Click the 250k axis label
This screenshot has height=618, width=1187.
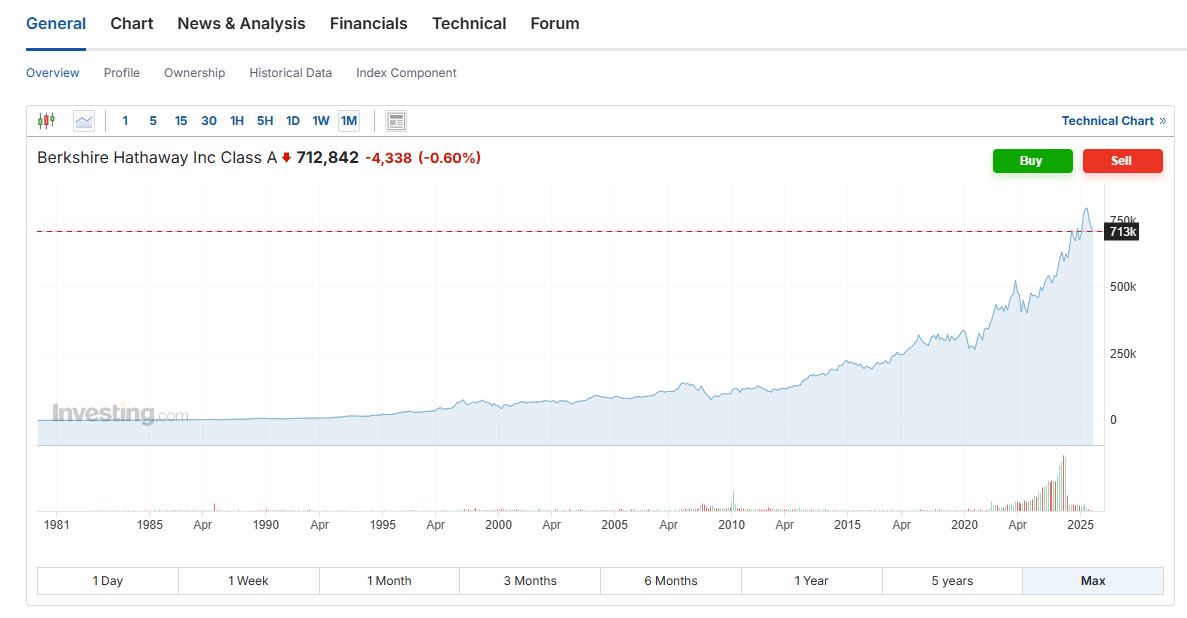[x=1123, y=354]
